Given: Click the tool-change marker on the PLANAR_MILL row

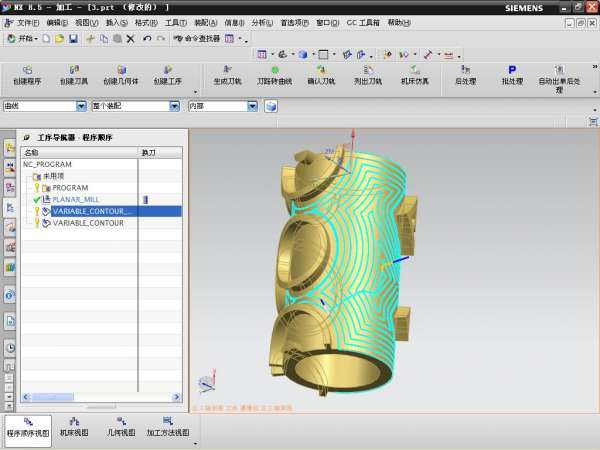Looking at the screenshot, I should pos(145,199).
